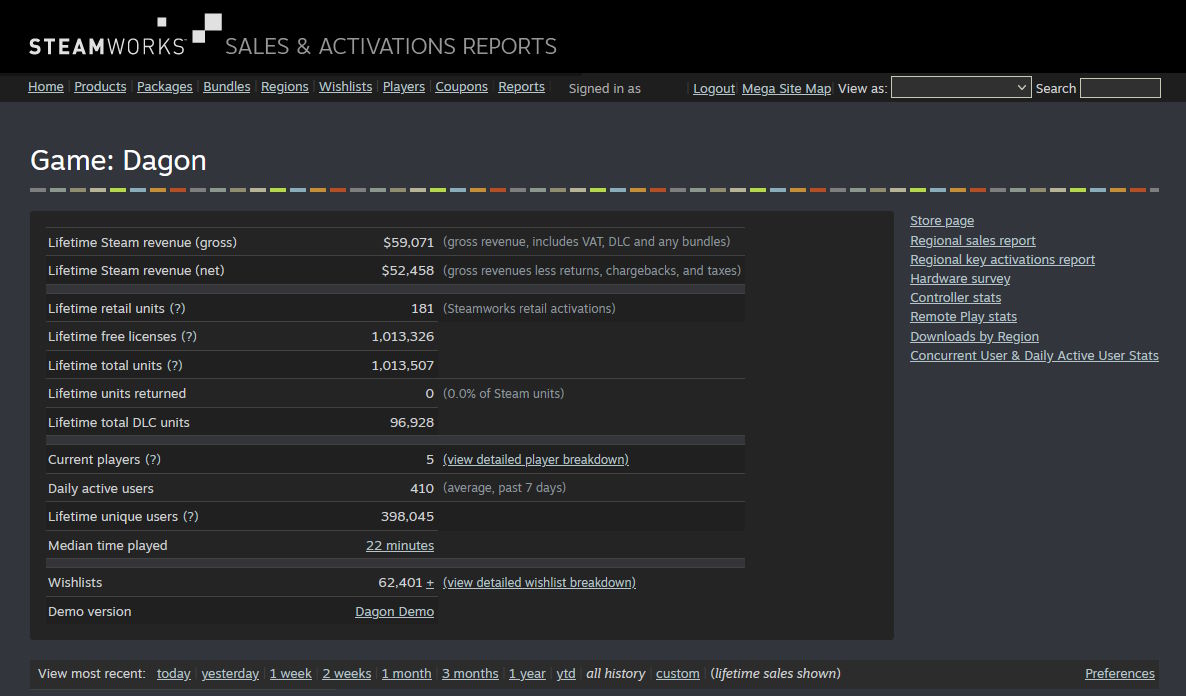Select the 1 month range
This screenshot has height=696, width=1186.
tap(406, 673)
